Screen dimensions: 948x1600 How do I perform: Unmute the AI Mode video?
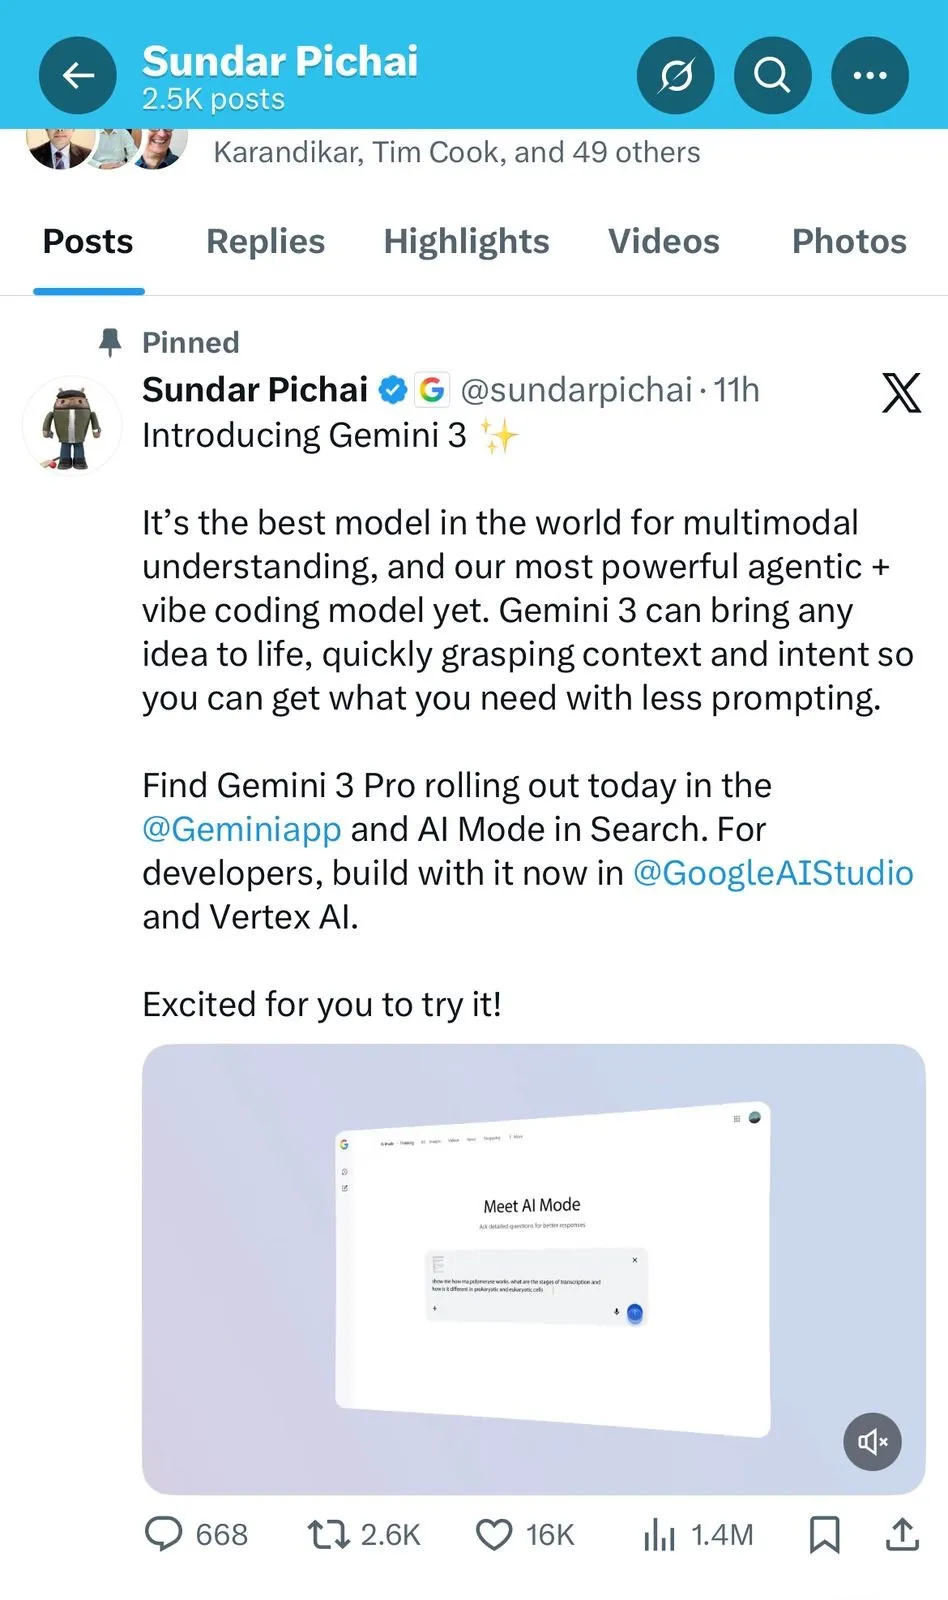click(871, 1441)
